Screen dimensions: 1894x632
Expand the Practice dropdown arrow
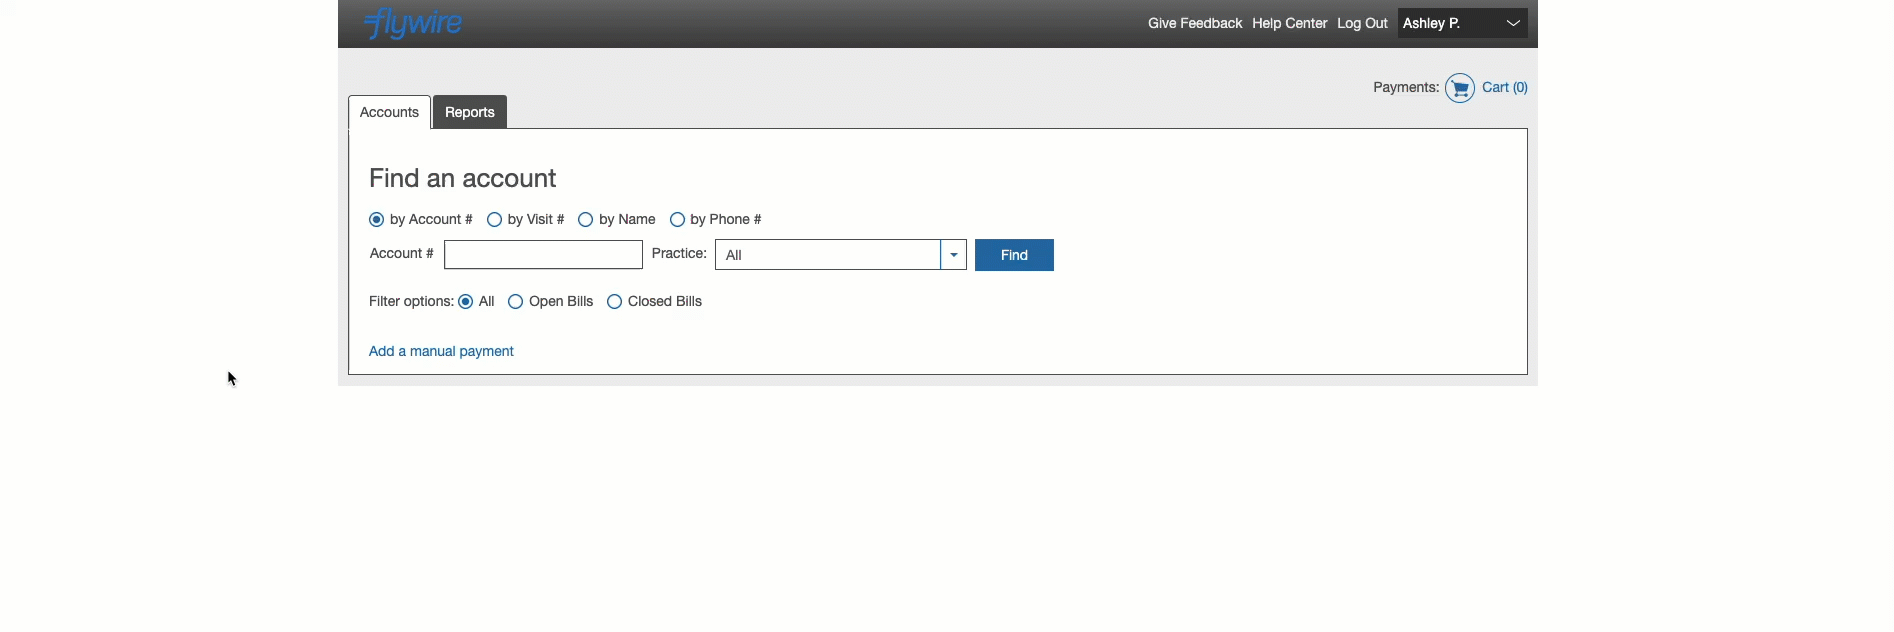coord(954,255)
